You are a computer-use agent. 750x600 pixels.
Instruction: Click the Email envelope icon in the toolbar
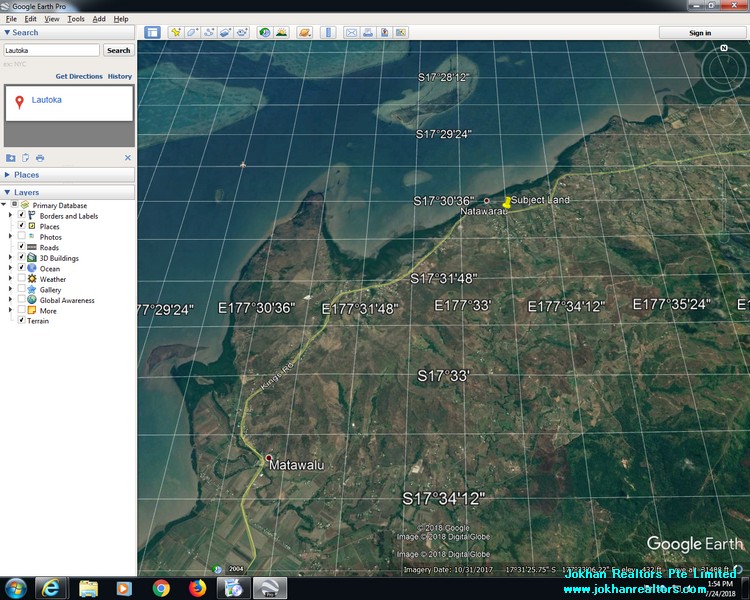tap(351, 32)
